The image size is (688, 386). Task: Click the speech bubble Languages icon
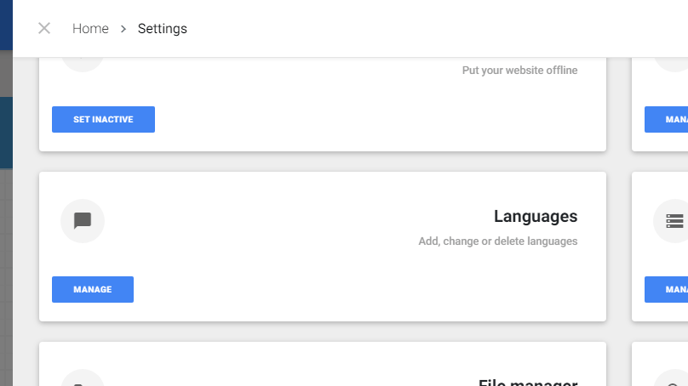82,221
